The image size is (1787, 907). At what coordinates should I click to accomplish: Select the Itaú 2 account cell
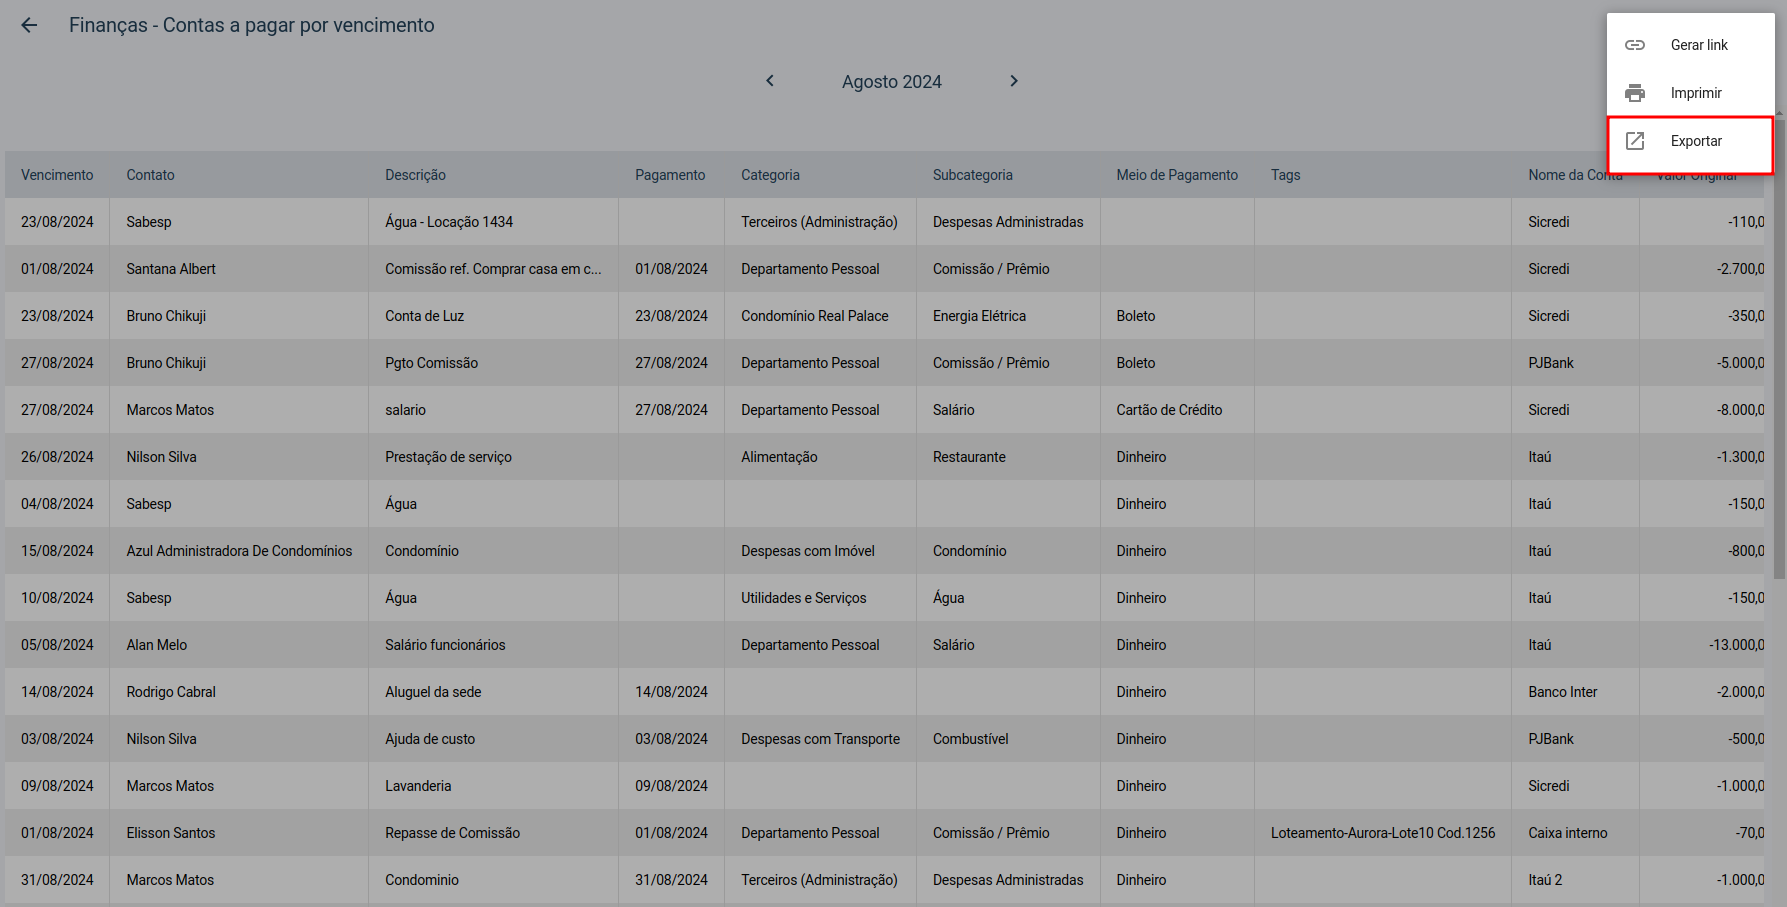[1545, 880]
